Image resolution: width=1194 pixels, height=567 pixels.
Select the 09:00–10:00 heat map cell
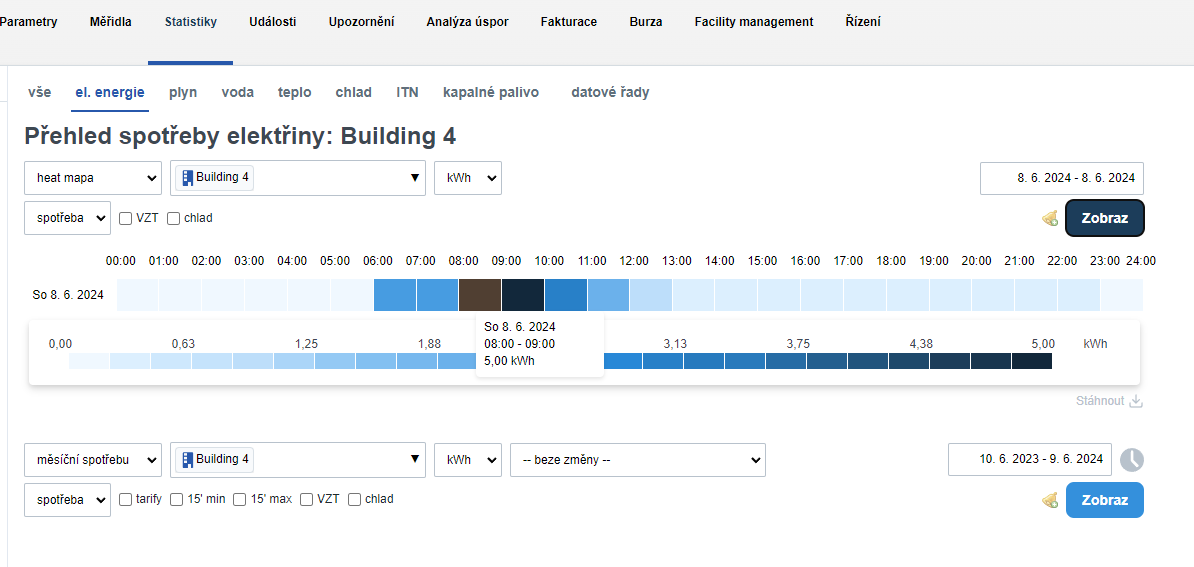(523, 295)
